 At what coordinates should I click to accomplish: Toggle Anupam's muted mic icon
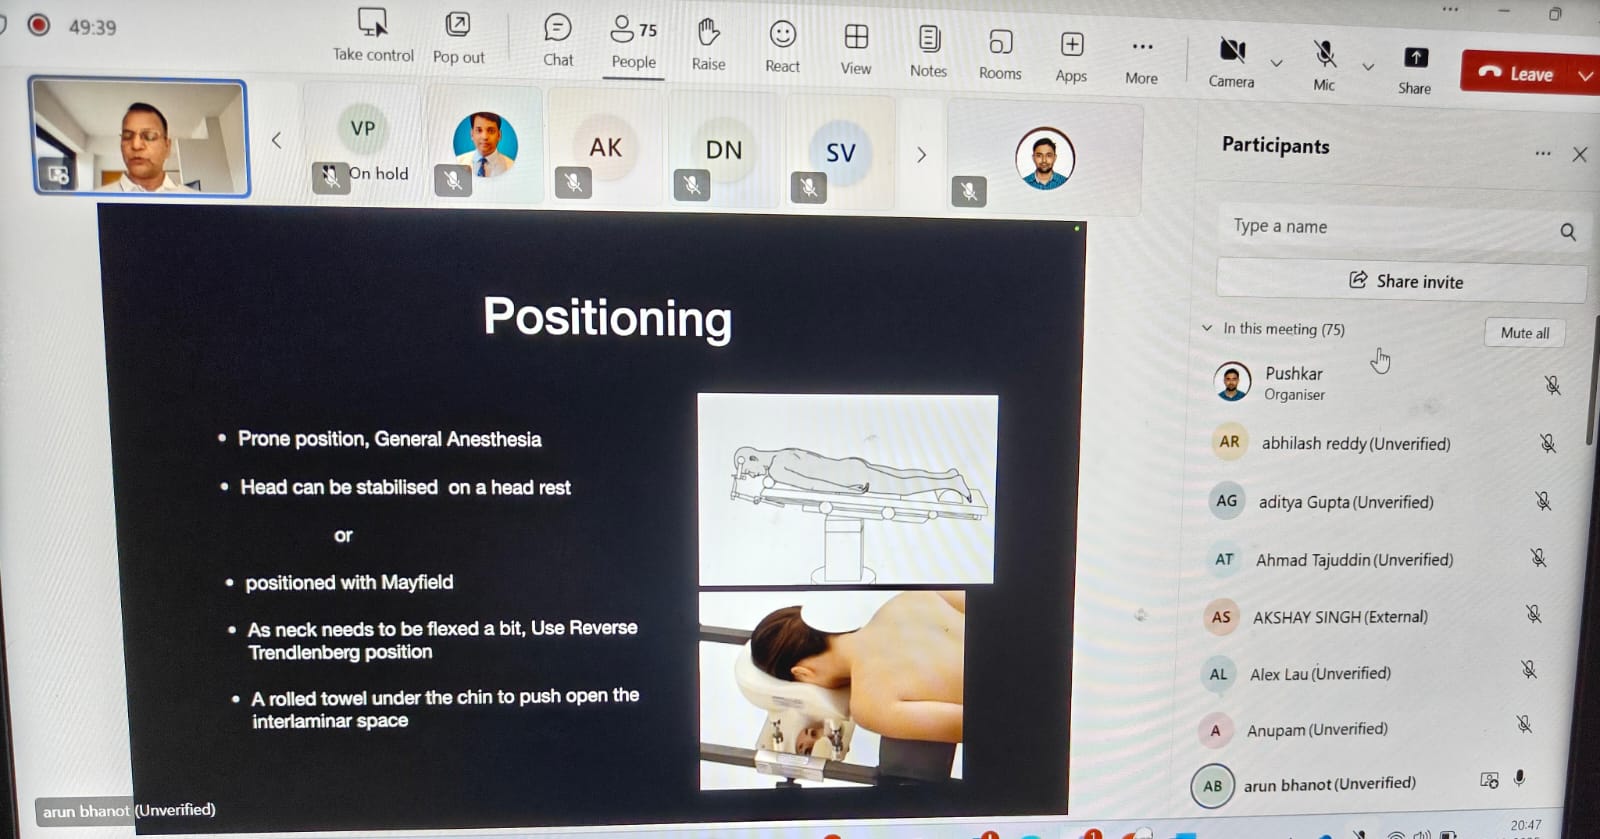(1523, 724)
